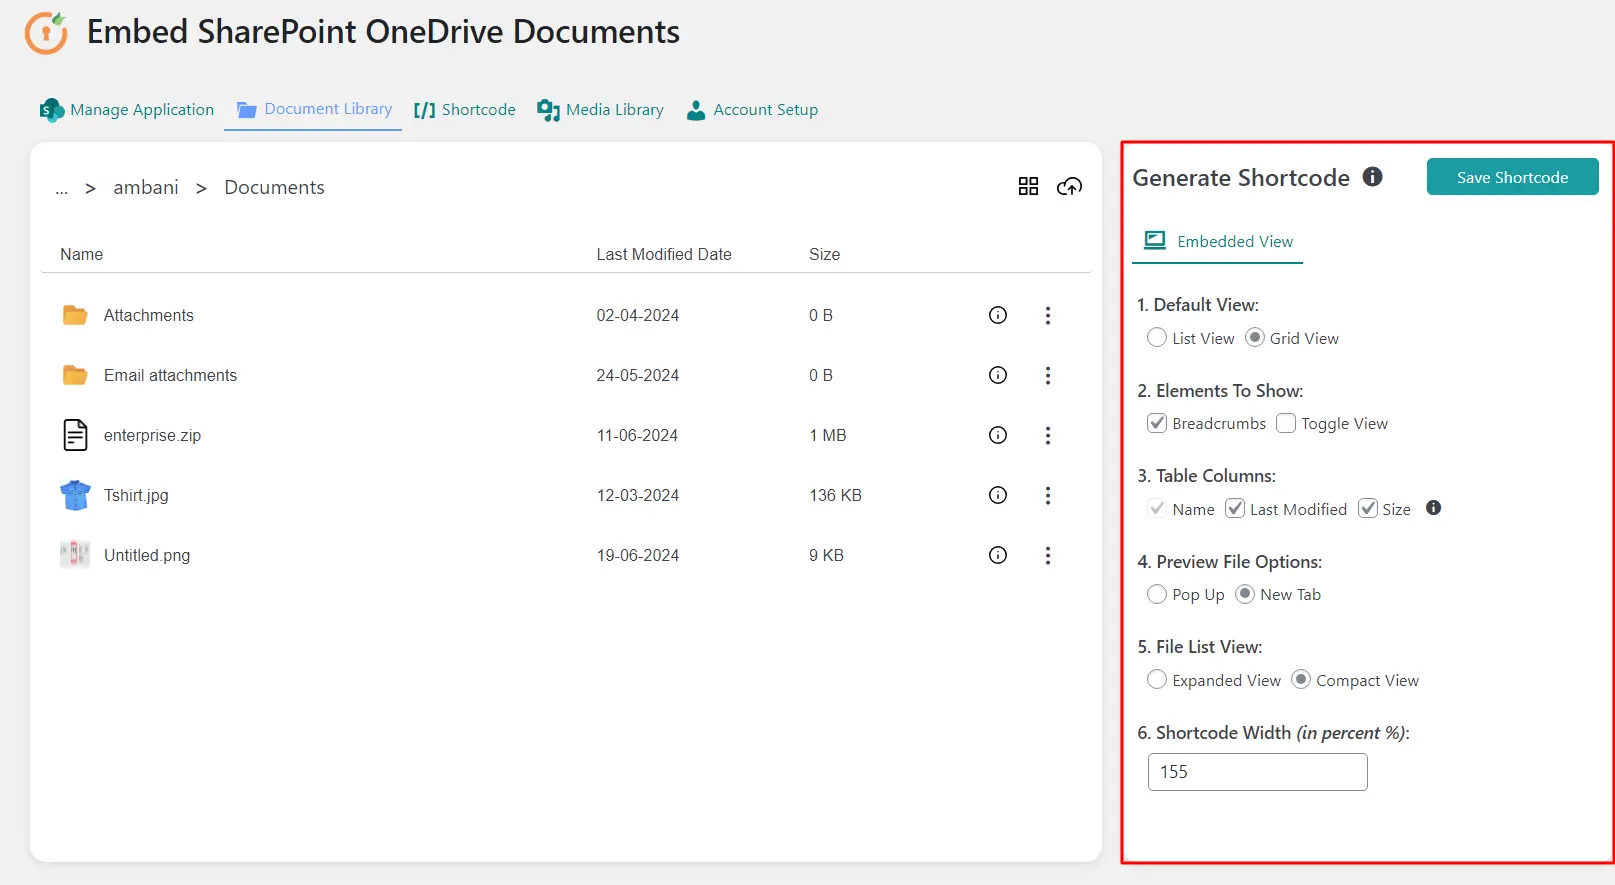
Task: Toggle Breadcrumbs checkbox
Action: [x=1157, y=423]
